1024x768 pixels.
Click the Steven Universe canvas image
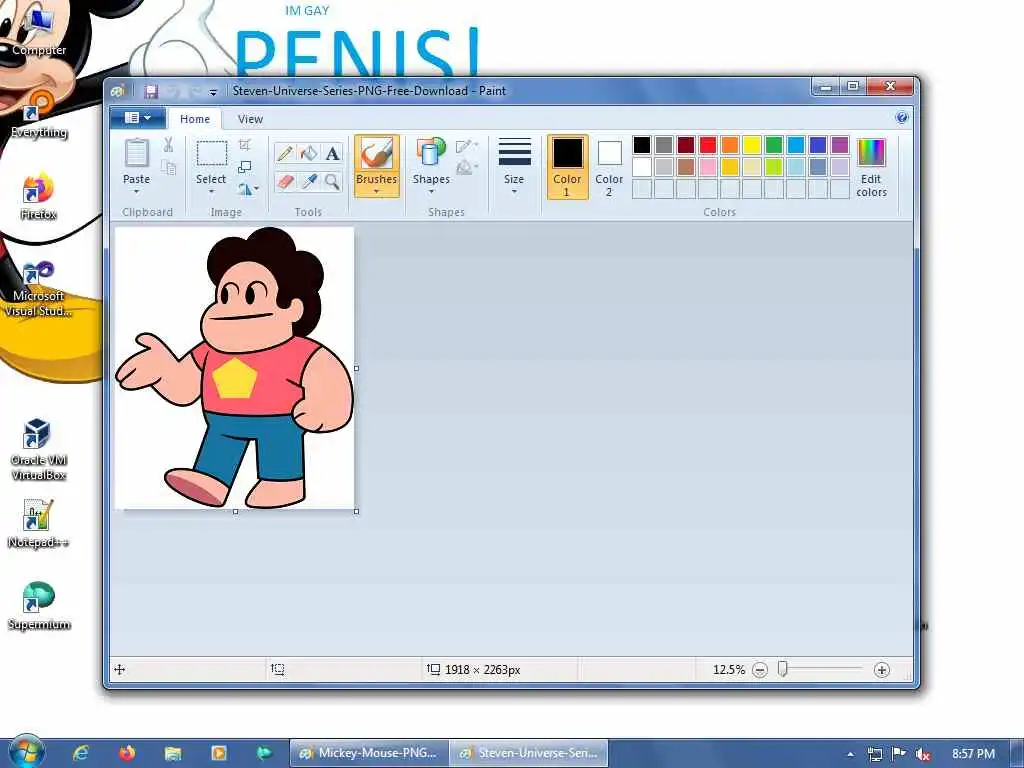(234, 368)
